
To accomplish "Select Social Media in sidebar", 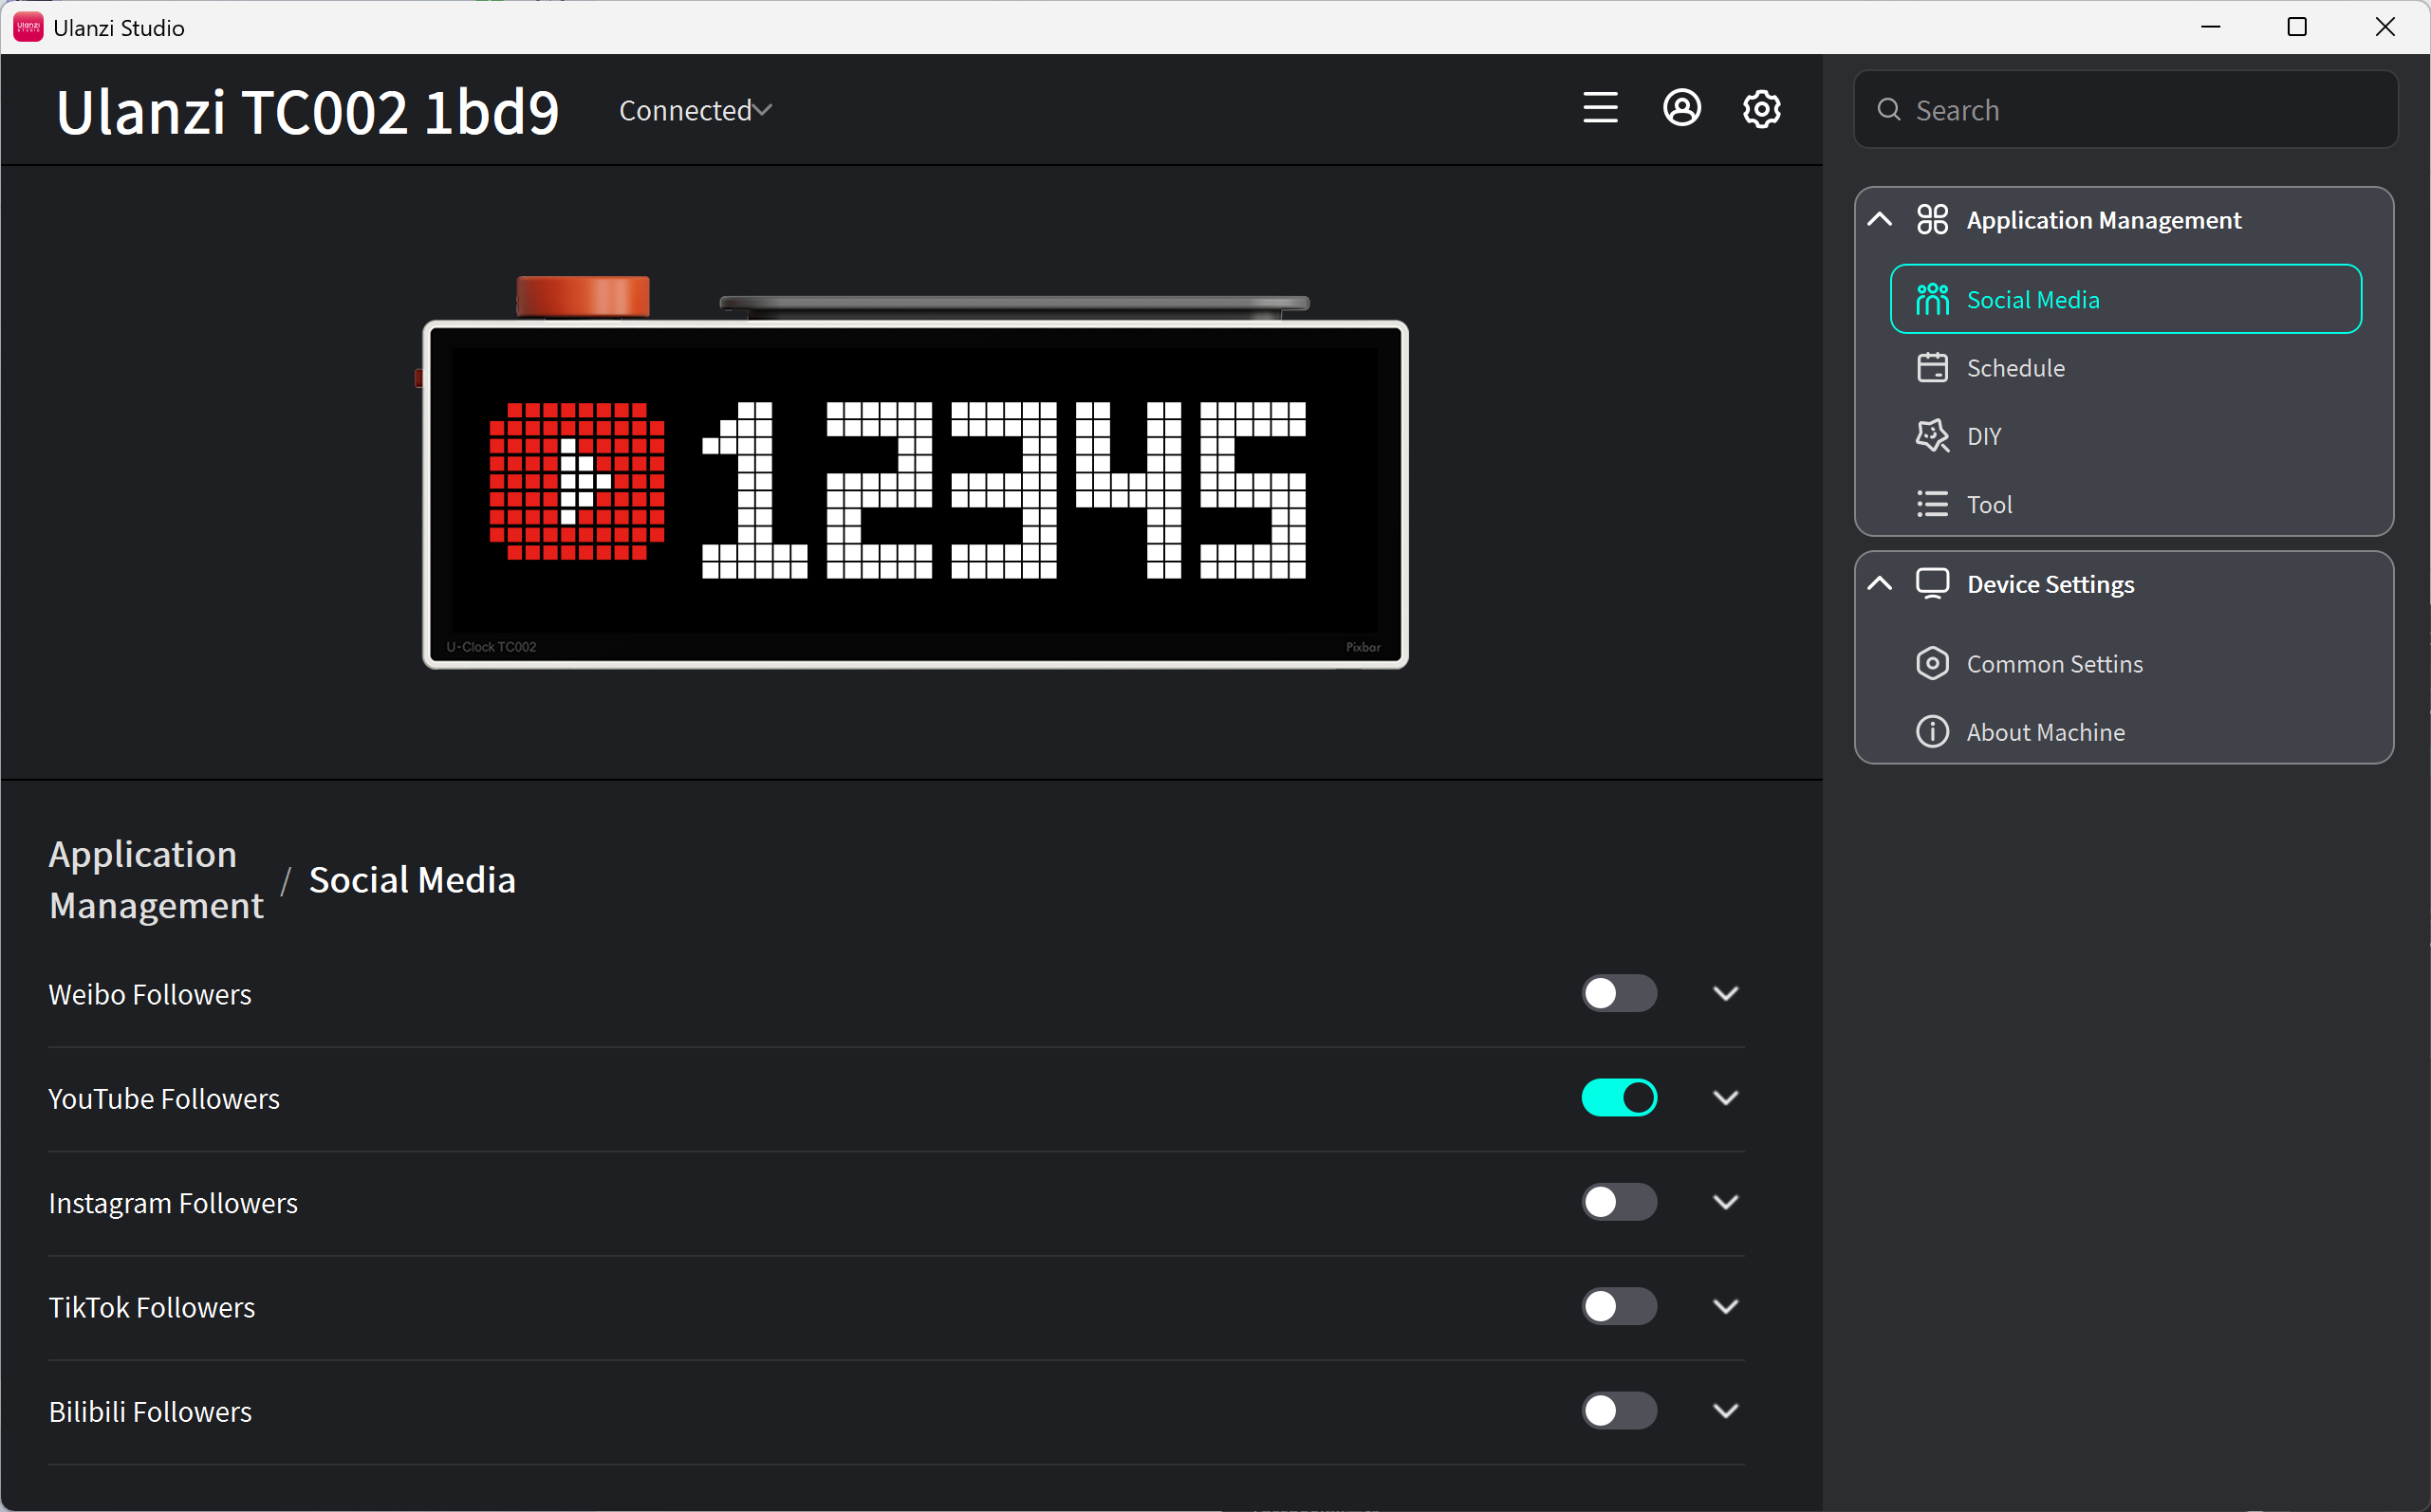I will tap(2125, 299).
